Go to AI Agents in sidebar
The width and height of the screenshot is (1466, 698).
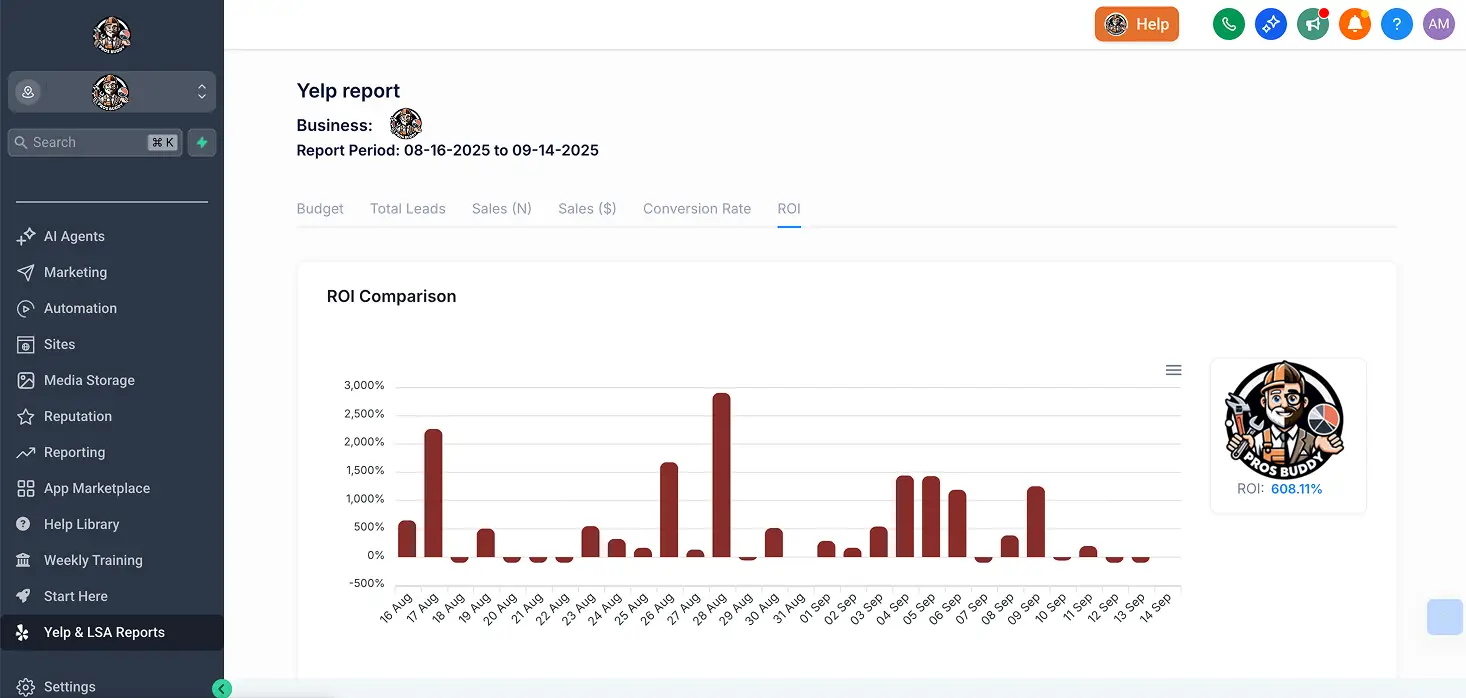tap(74, 236)
